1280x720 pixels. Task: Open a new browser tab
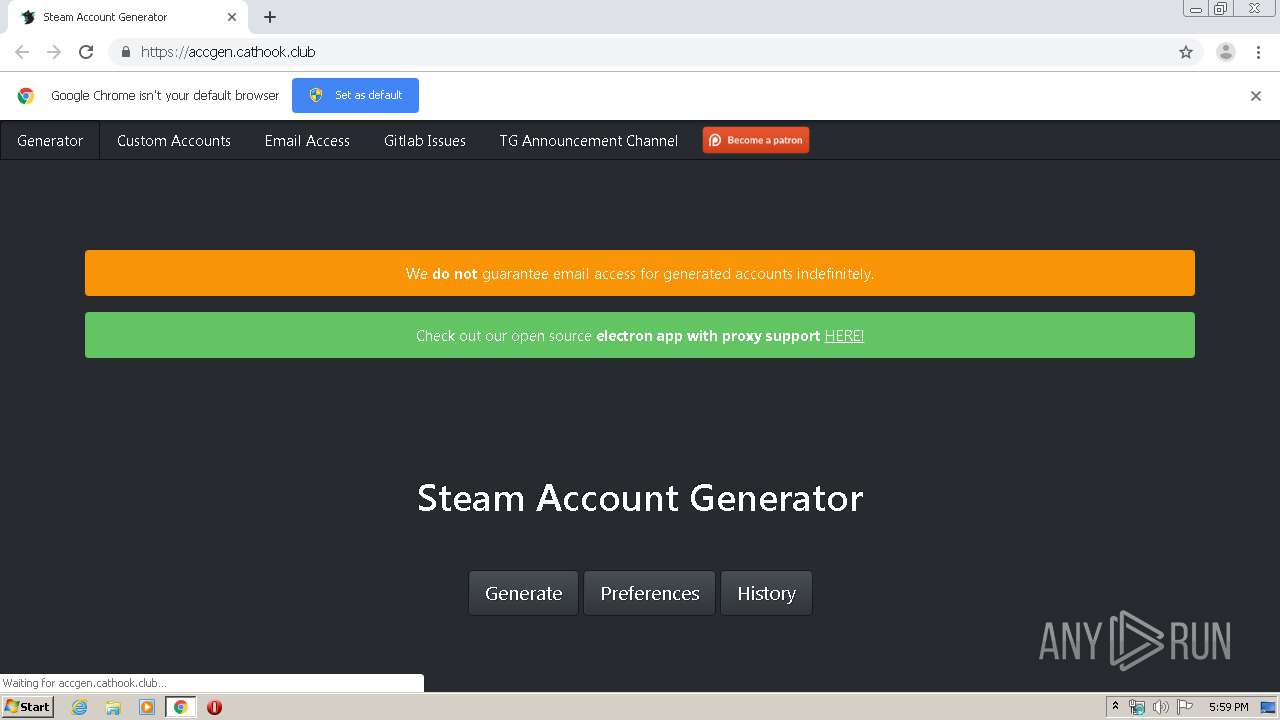(x=270, y=17)
